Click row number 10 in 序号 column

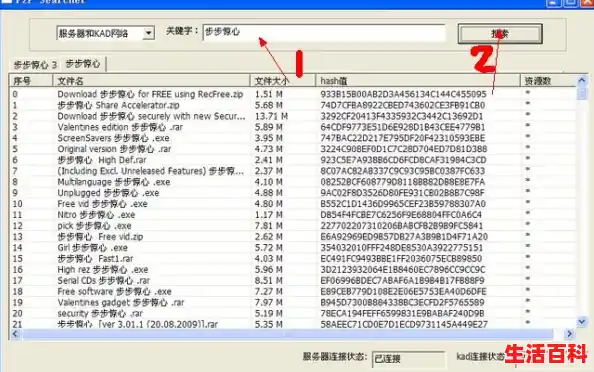(17, 204)
